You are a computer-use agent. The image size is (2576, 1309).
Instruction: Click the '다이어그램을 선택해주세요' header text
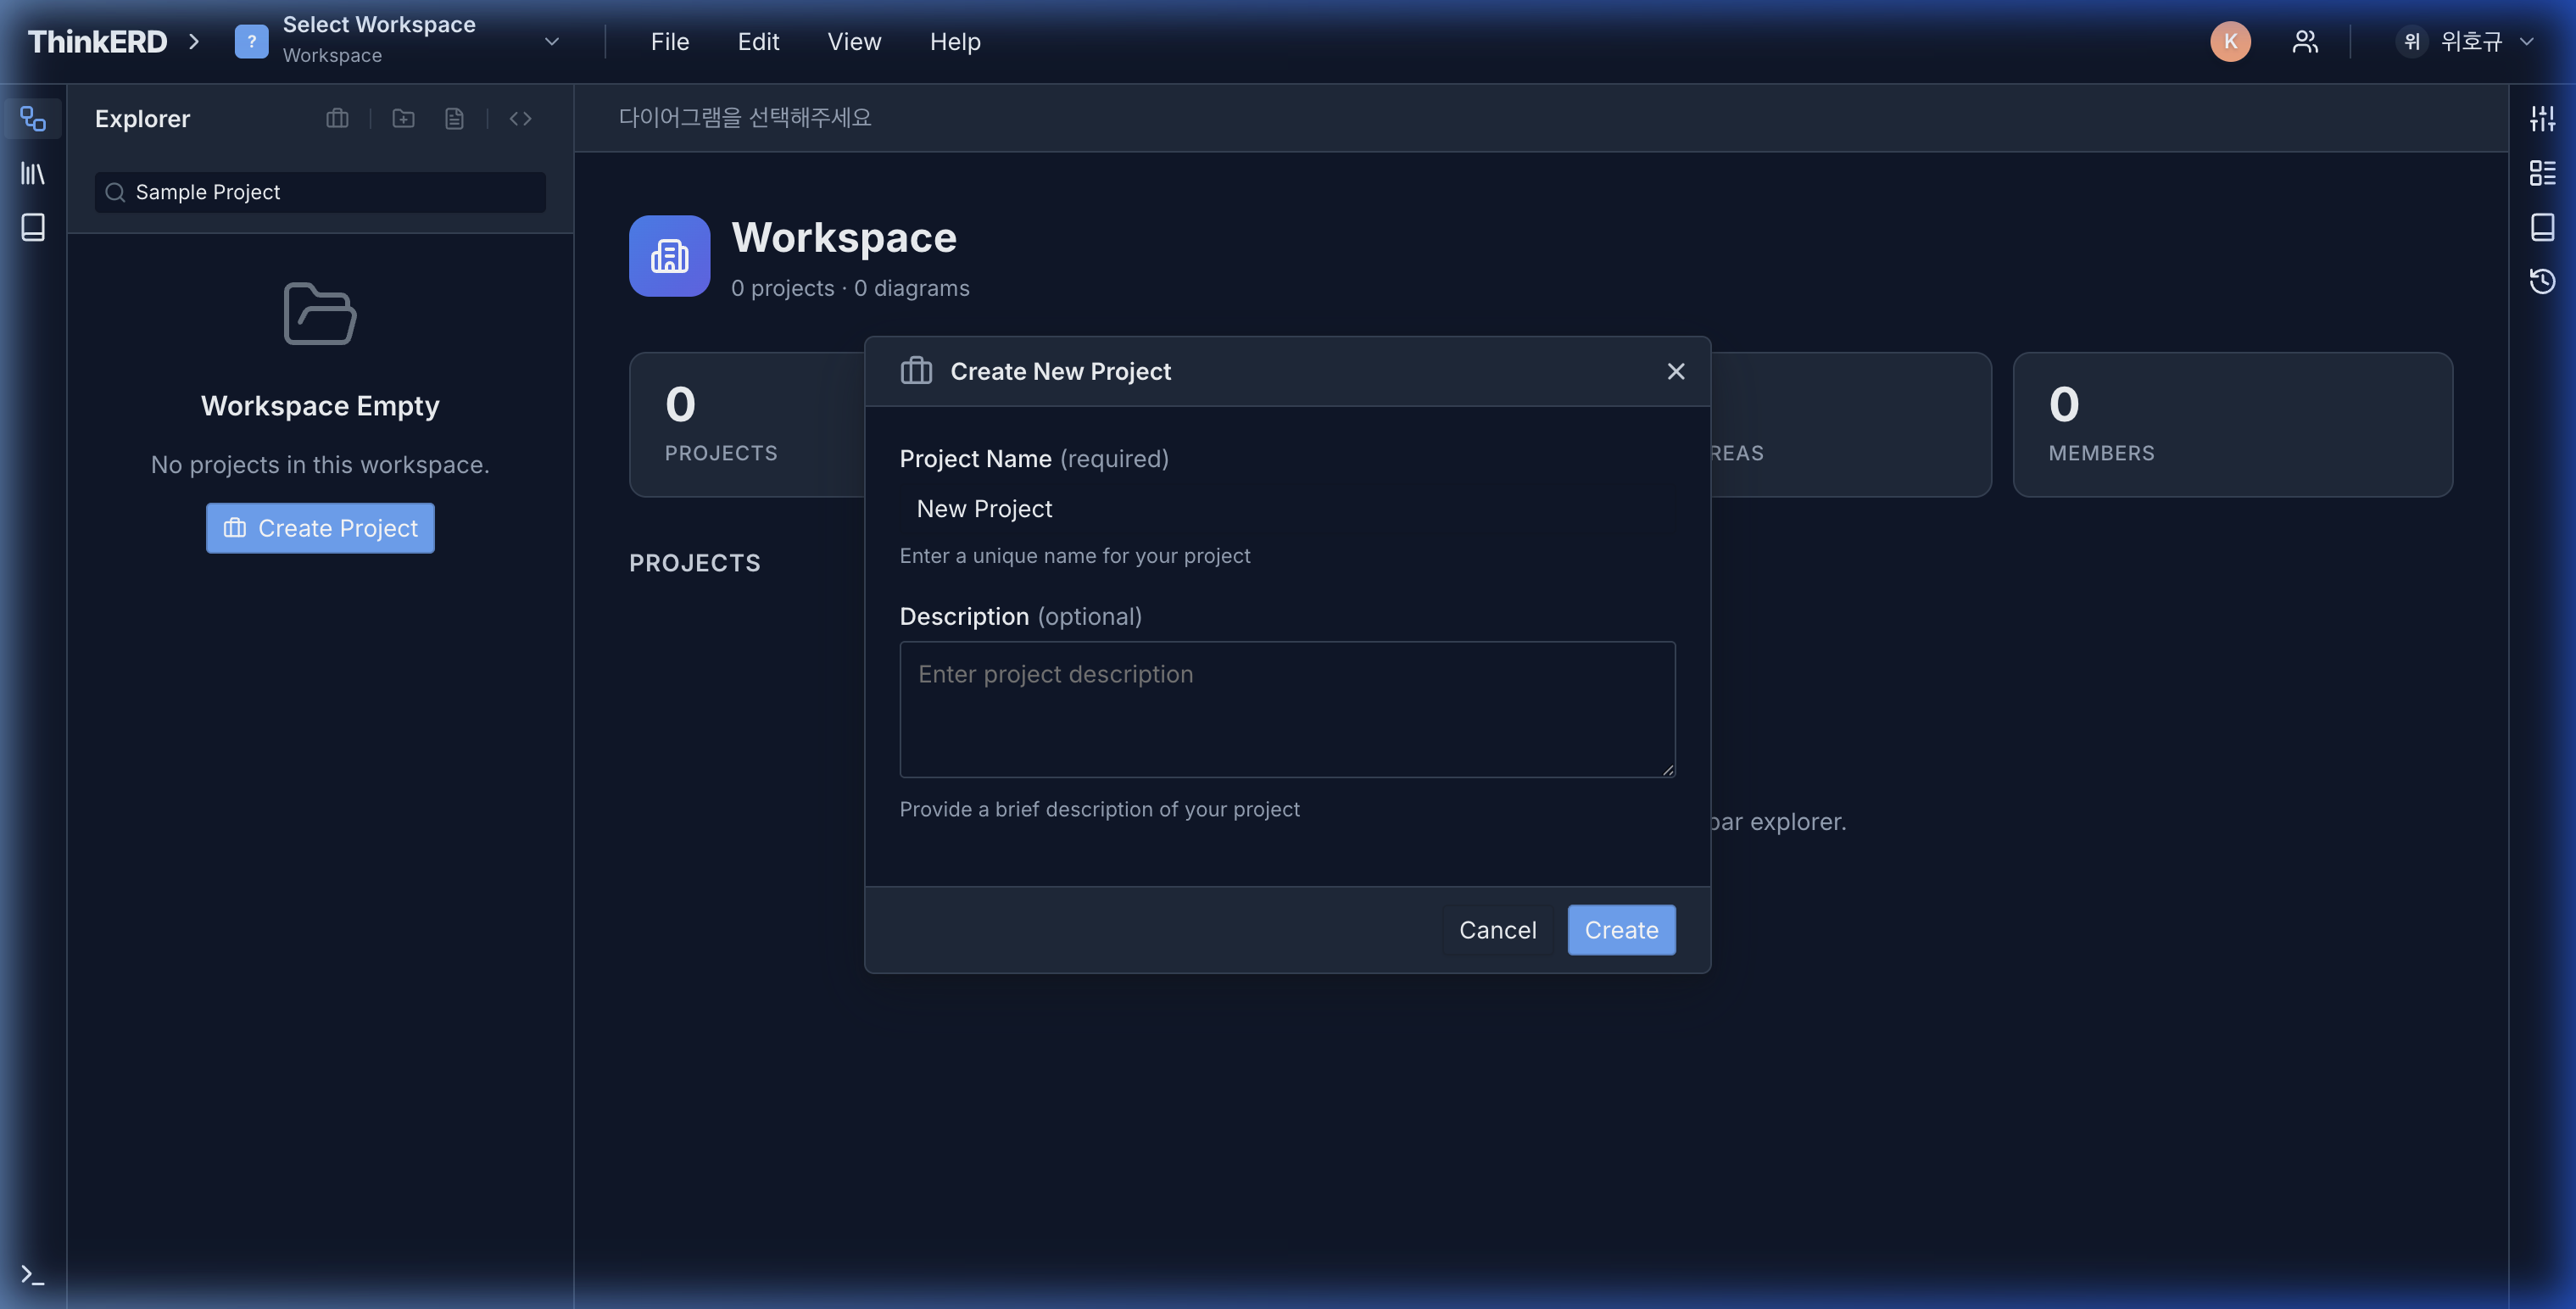745,118
